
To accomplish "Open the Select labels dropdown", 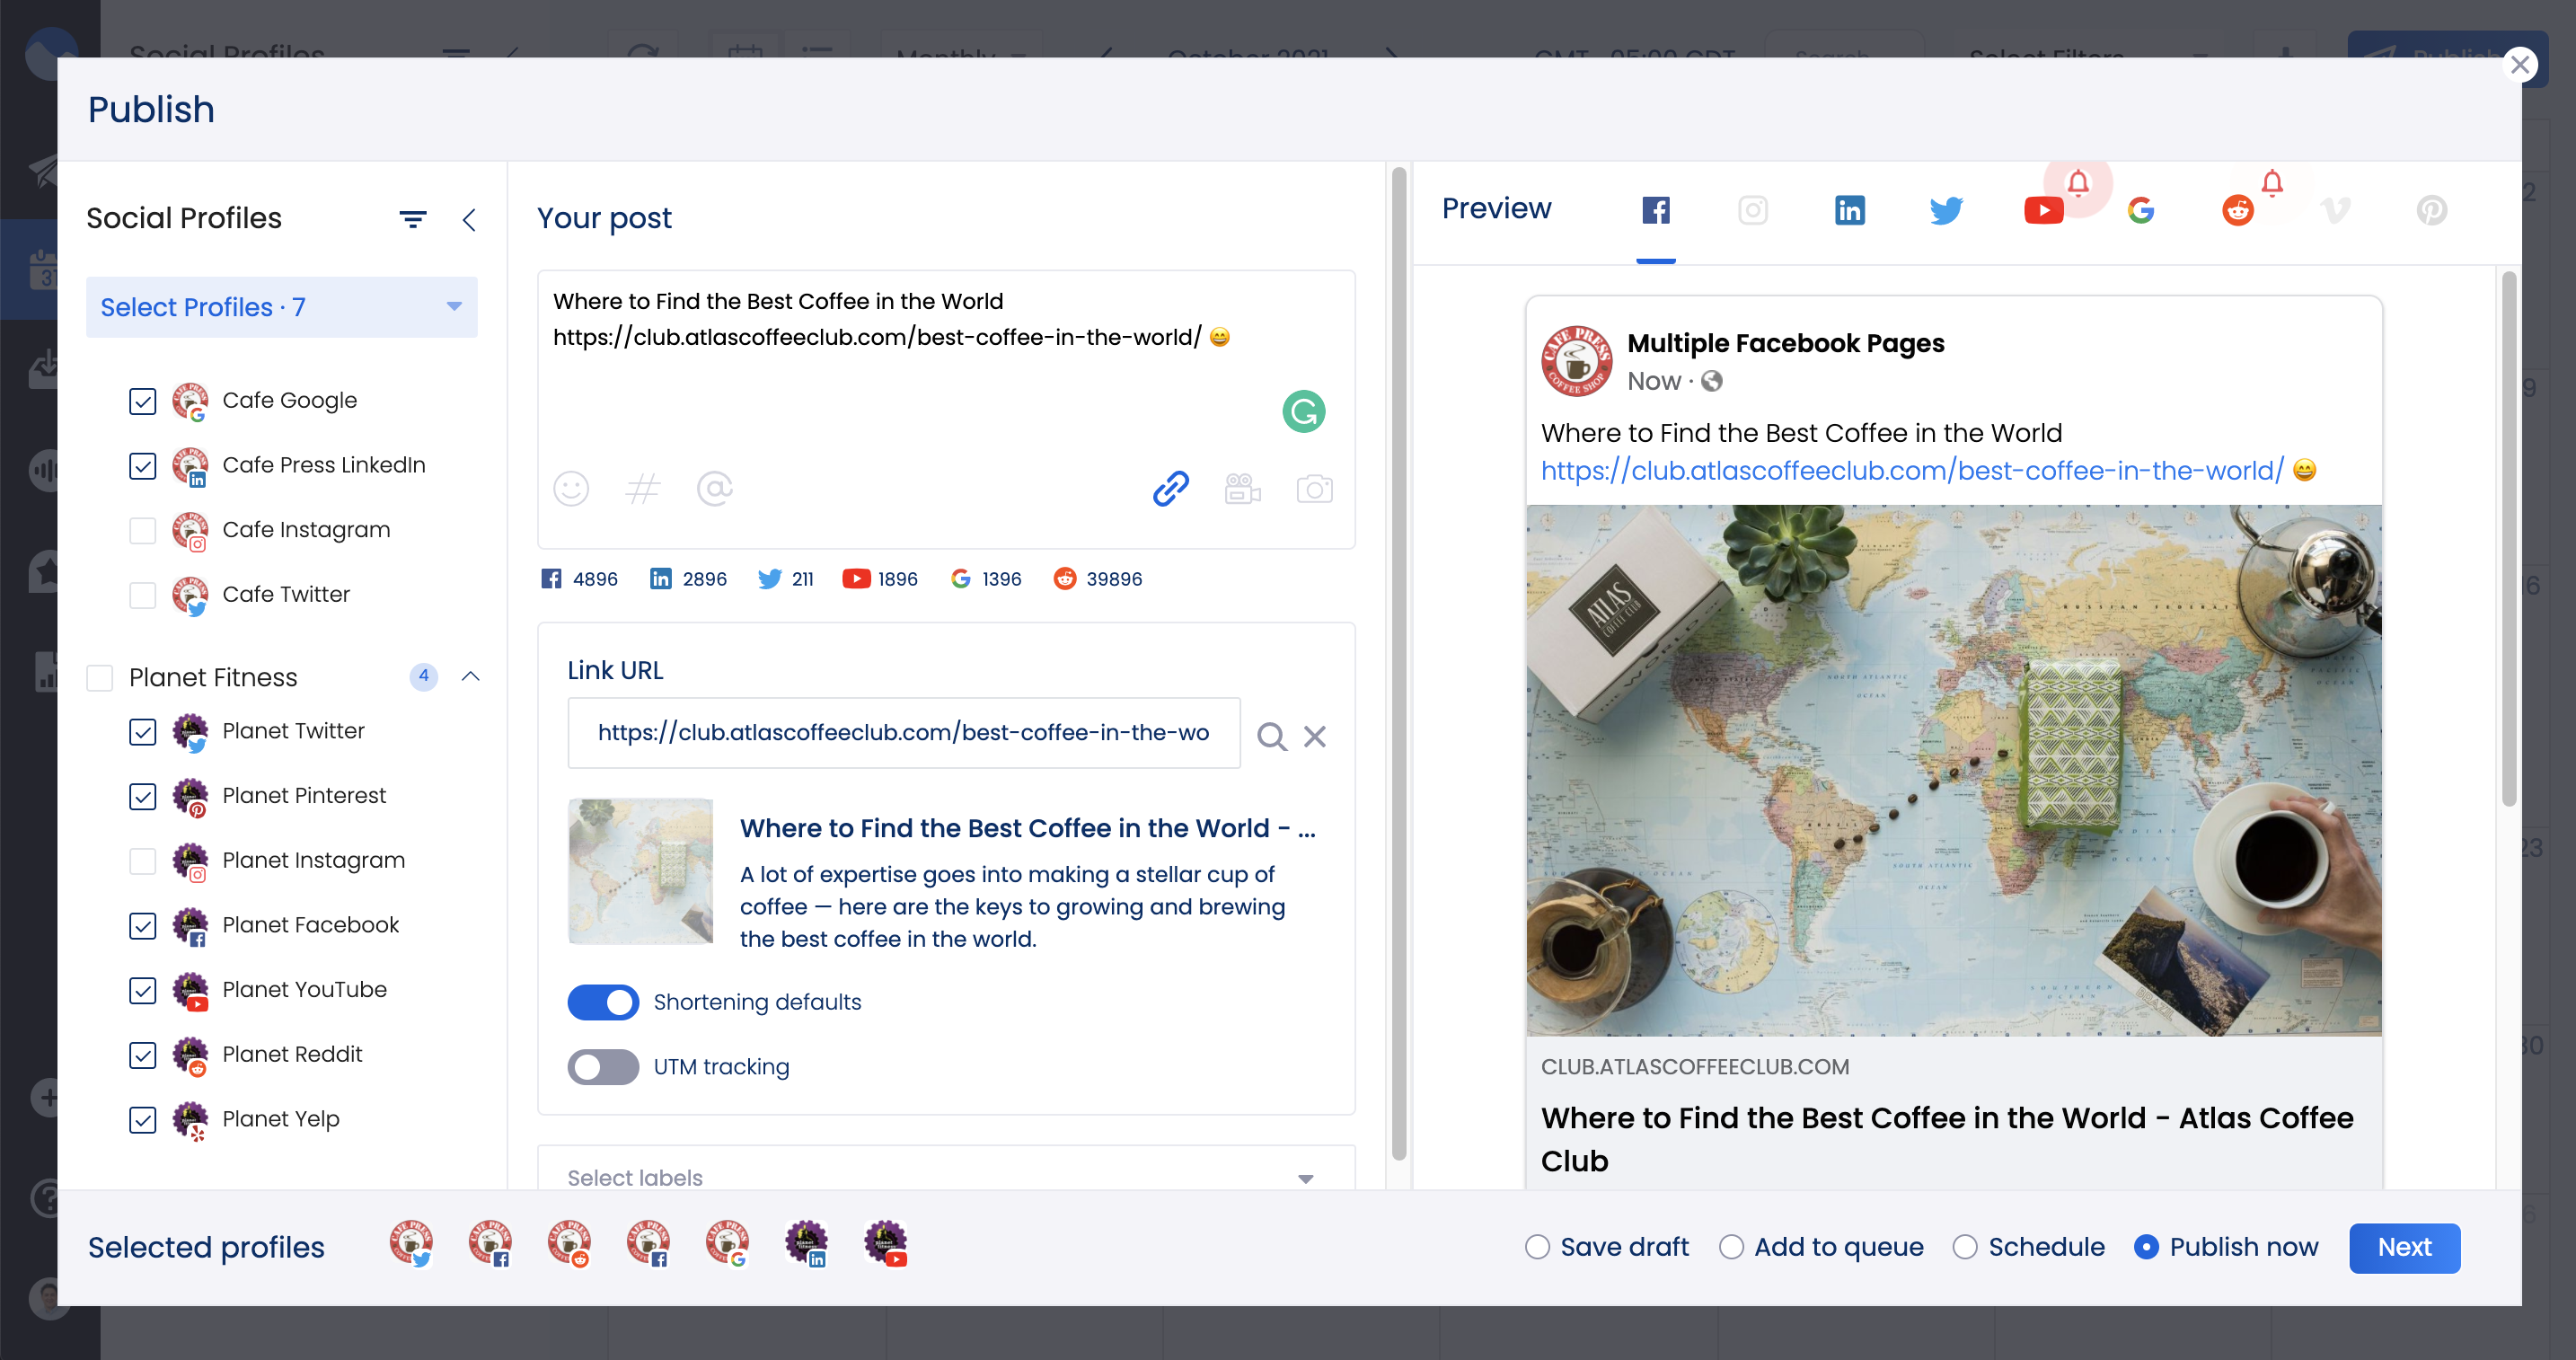I will [x=1305, y=1178].
